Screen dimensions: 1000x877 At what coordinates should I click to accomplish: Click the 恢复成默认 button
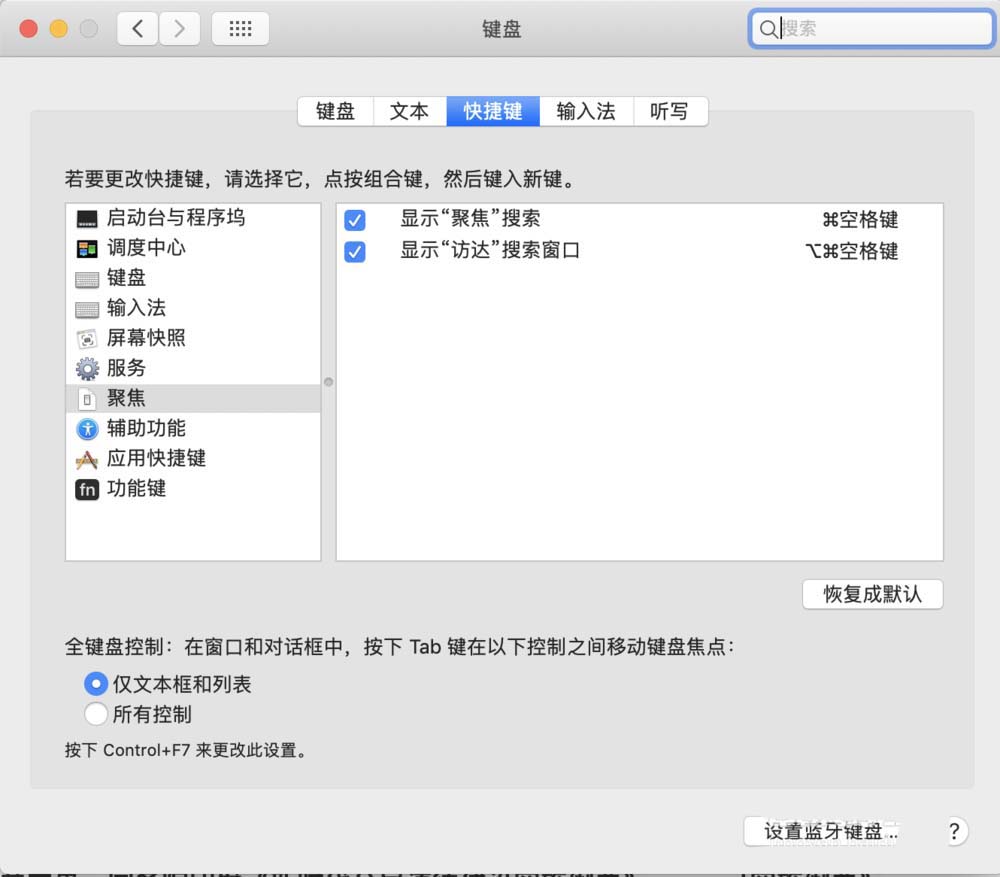[x=872, y=594]
